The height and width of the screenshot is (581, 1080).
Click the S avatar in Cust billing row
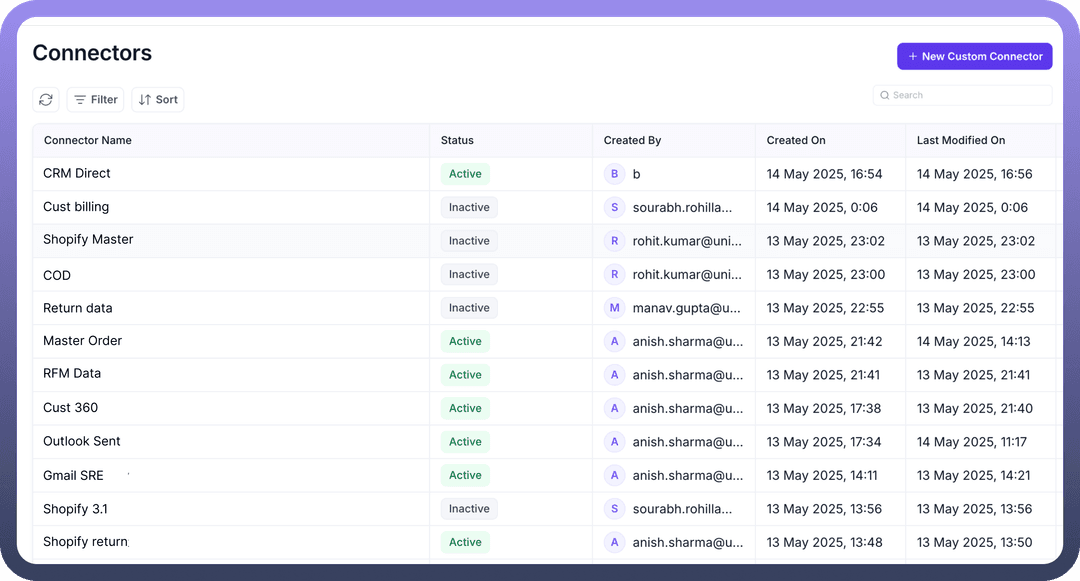coord(615,208)
